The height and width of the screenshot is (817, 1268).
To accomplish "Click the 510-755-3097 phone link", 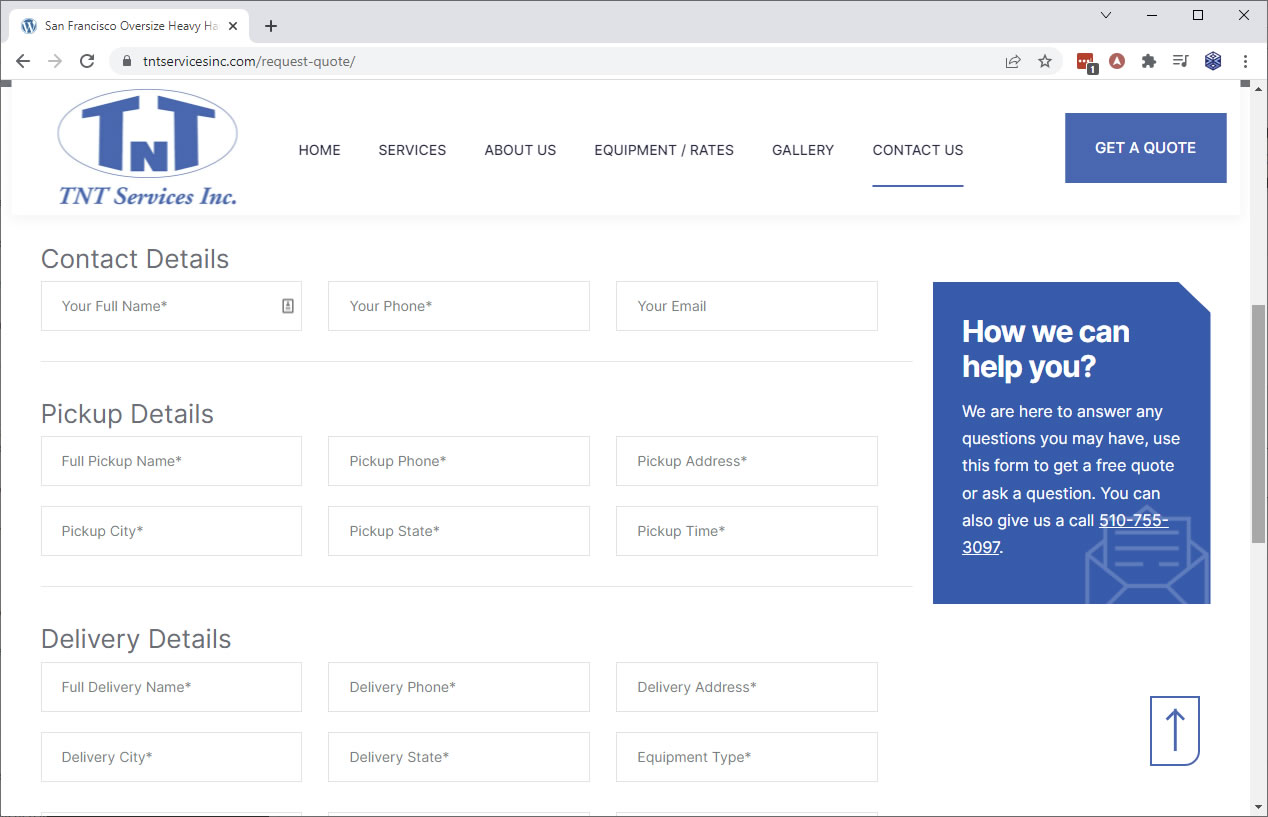I will coord(1133,521).
